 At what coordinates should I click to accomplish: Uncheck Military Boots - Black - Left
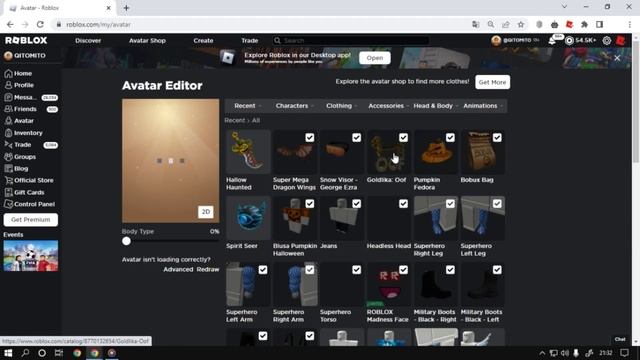pyautogui.click(x=497, y=270)
